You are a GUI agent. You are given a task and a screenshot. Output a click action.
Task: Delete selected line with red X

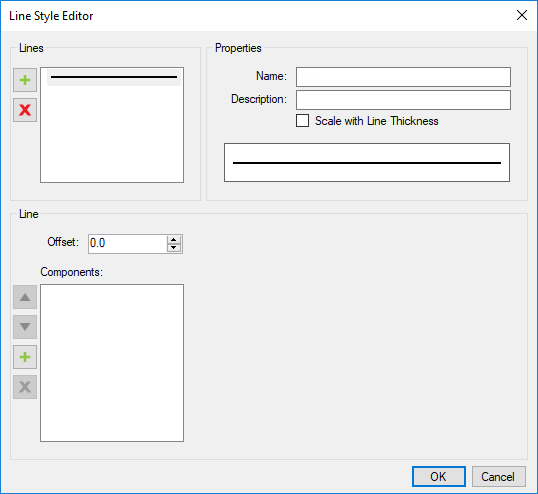pyautogui.click(x=25, y=110)
